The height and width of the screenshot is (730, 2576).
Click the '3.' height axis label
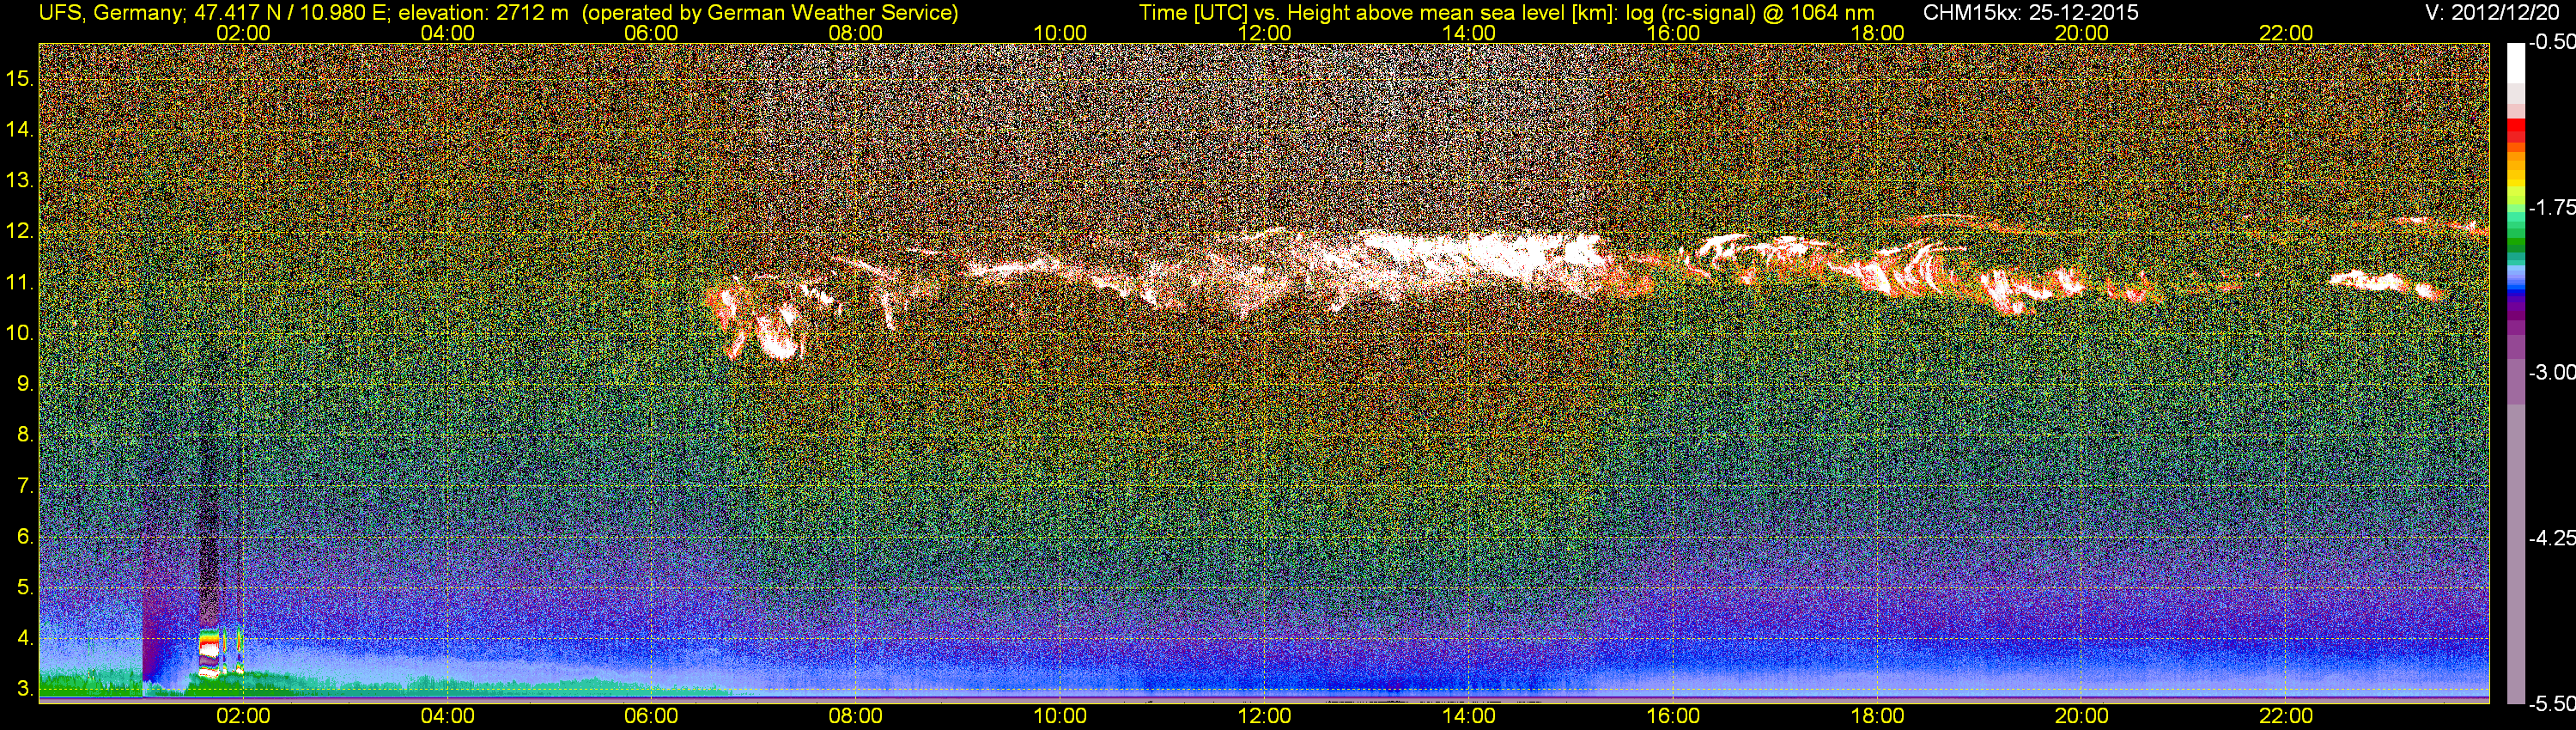pos(25,689)
